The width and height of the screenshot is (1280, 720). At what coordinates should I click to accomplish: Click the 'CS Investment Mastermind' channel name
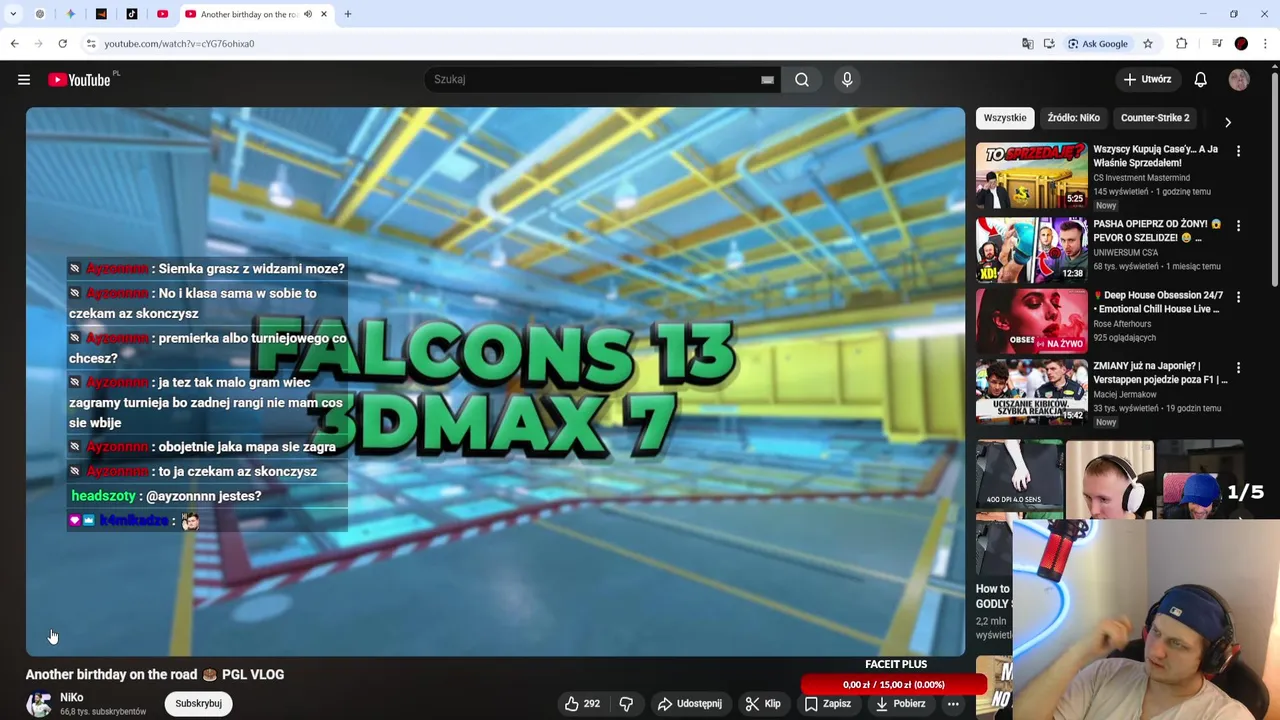1141,178
